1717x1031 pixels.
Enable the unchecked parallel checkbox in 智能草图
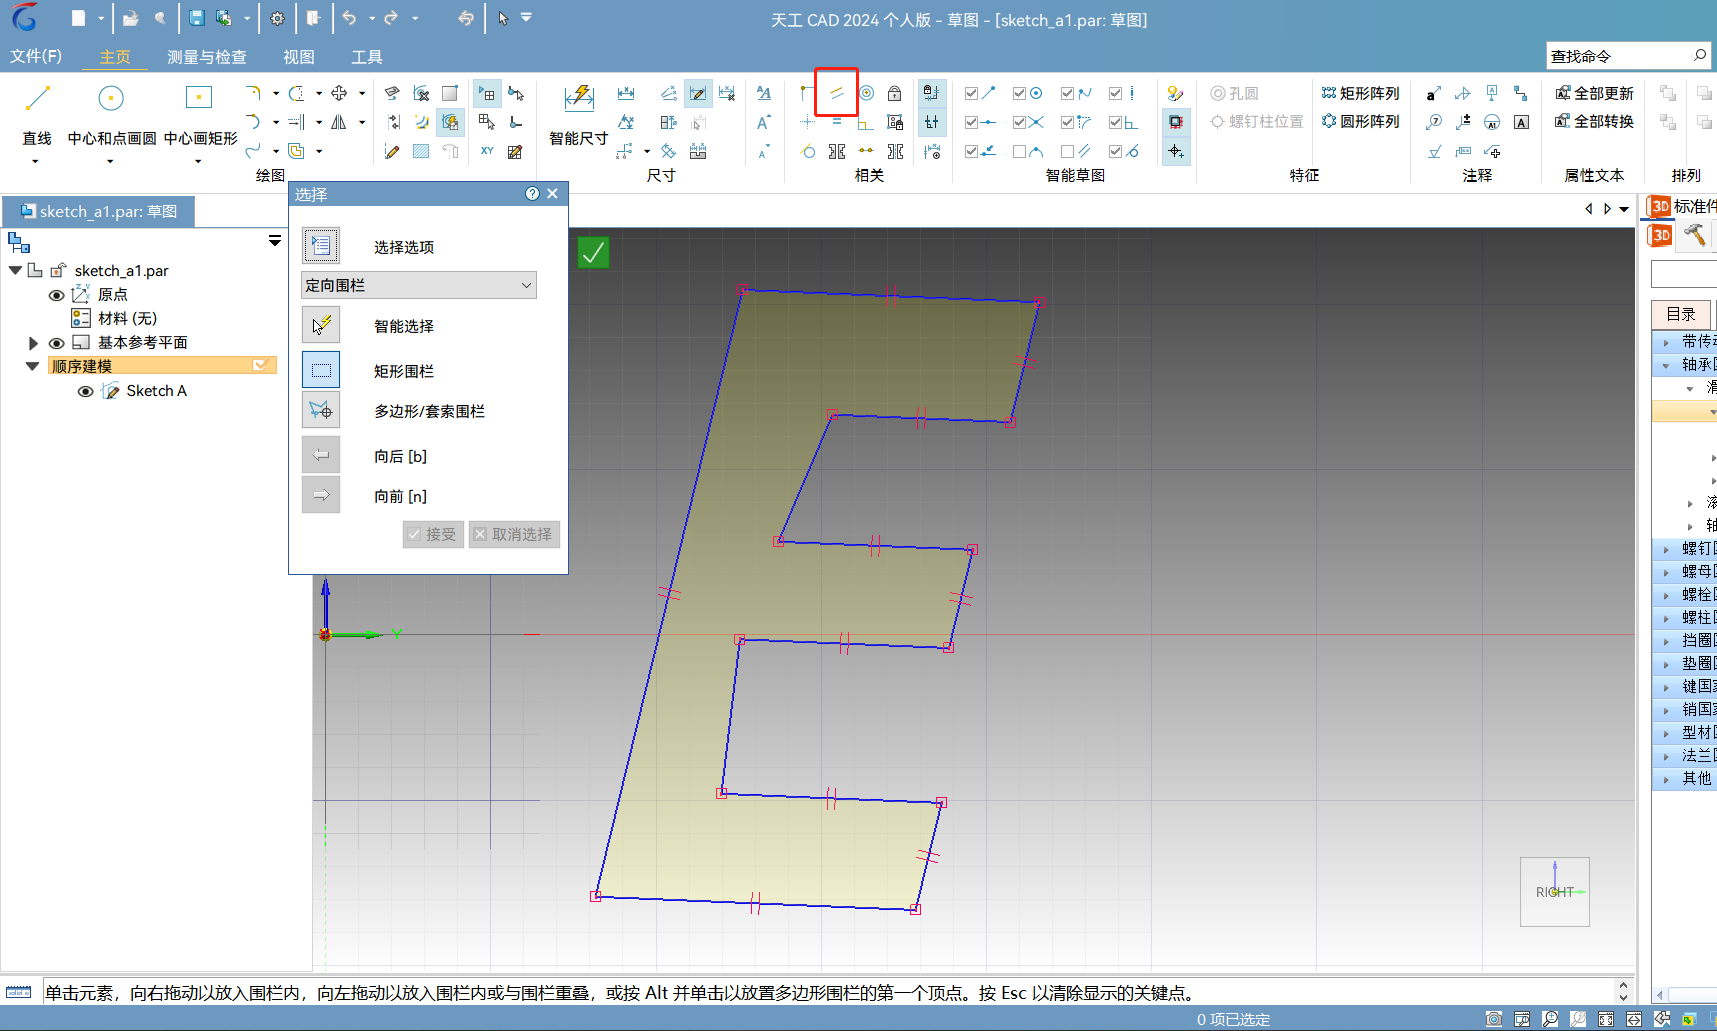[1067, 151]
